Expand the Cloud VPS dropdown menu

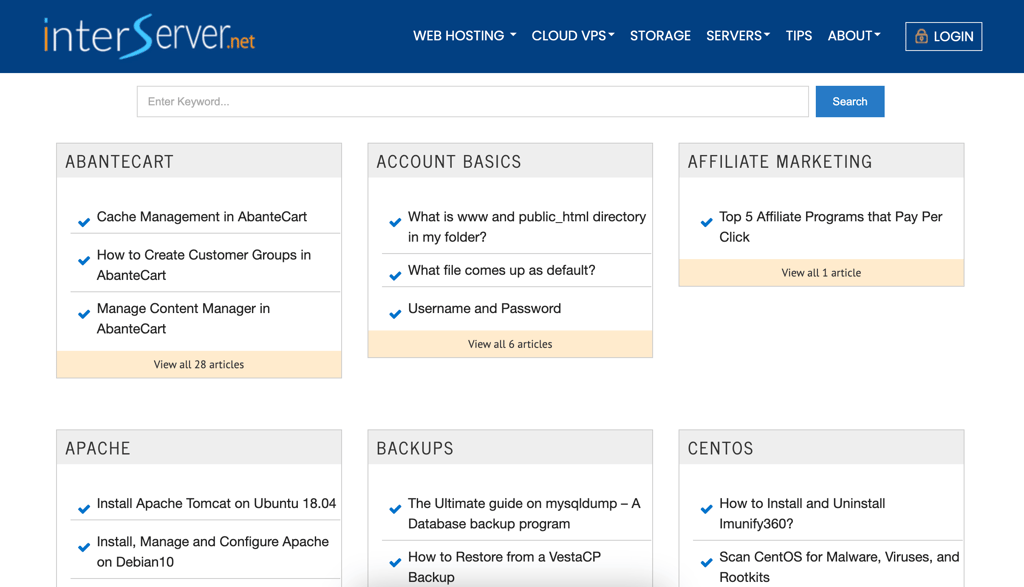point(573,36)
